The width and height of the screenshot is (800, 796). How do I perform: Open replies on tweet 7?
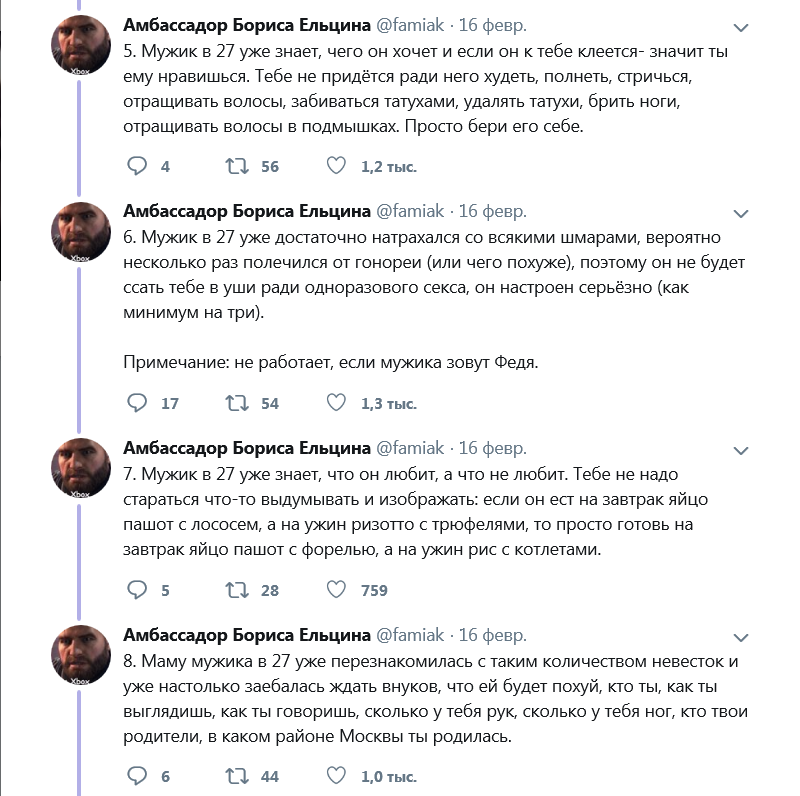138,590
